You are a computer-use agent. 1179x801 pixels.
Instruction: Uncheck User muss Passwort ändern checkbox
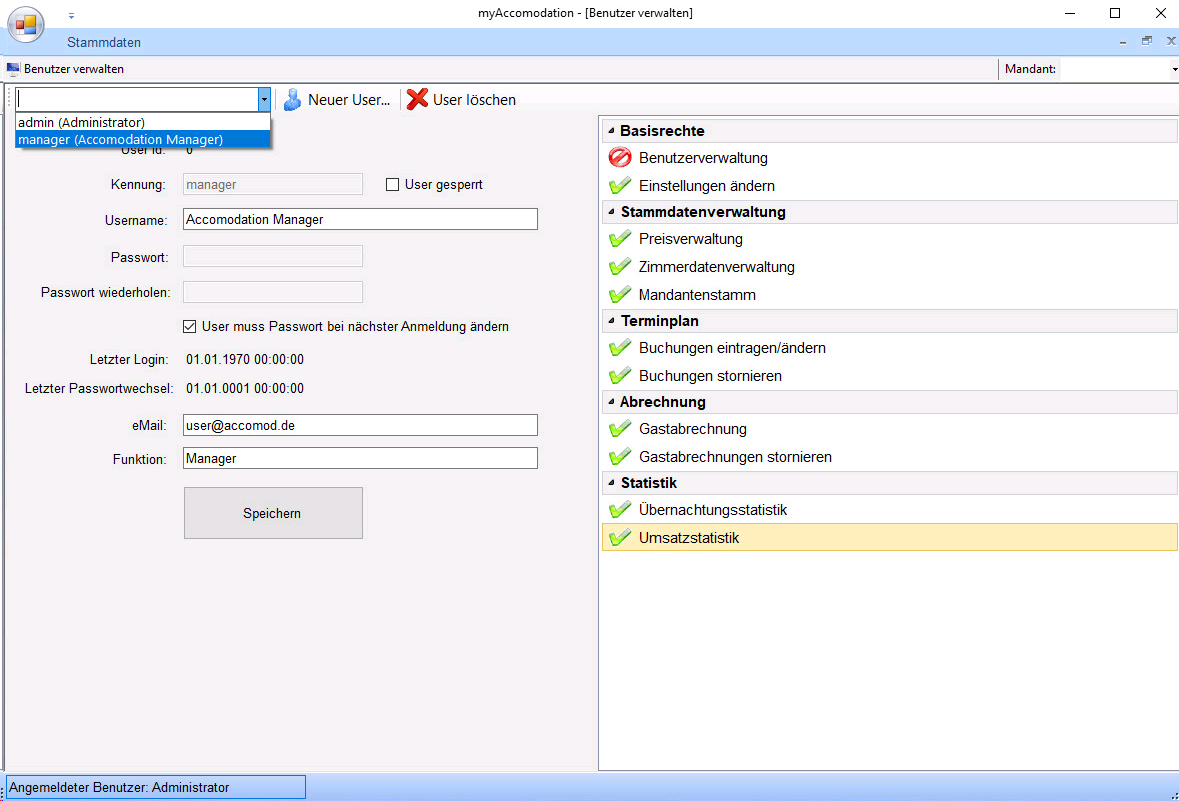[190, 326]
